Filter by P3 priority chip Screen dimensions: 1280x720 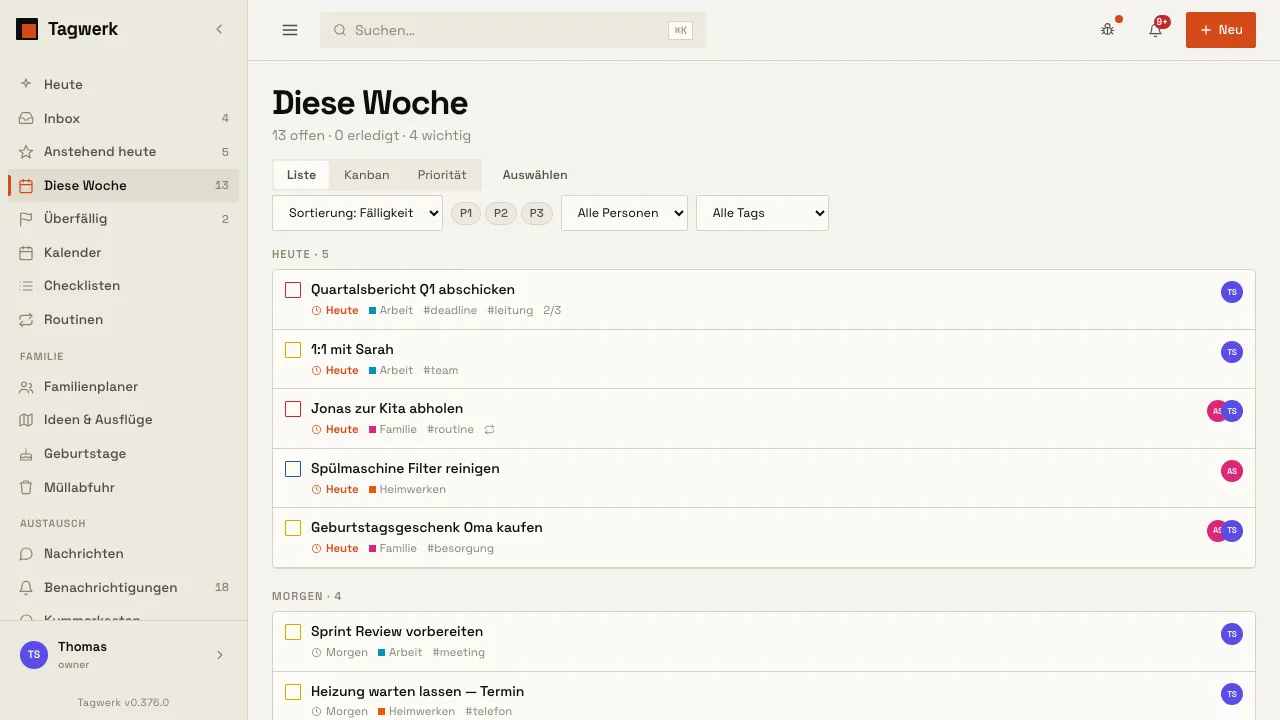point(537,213)
